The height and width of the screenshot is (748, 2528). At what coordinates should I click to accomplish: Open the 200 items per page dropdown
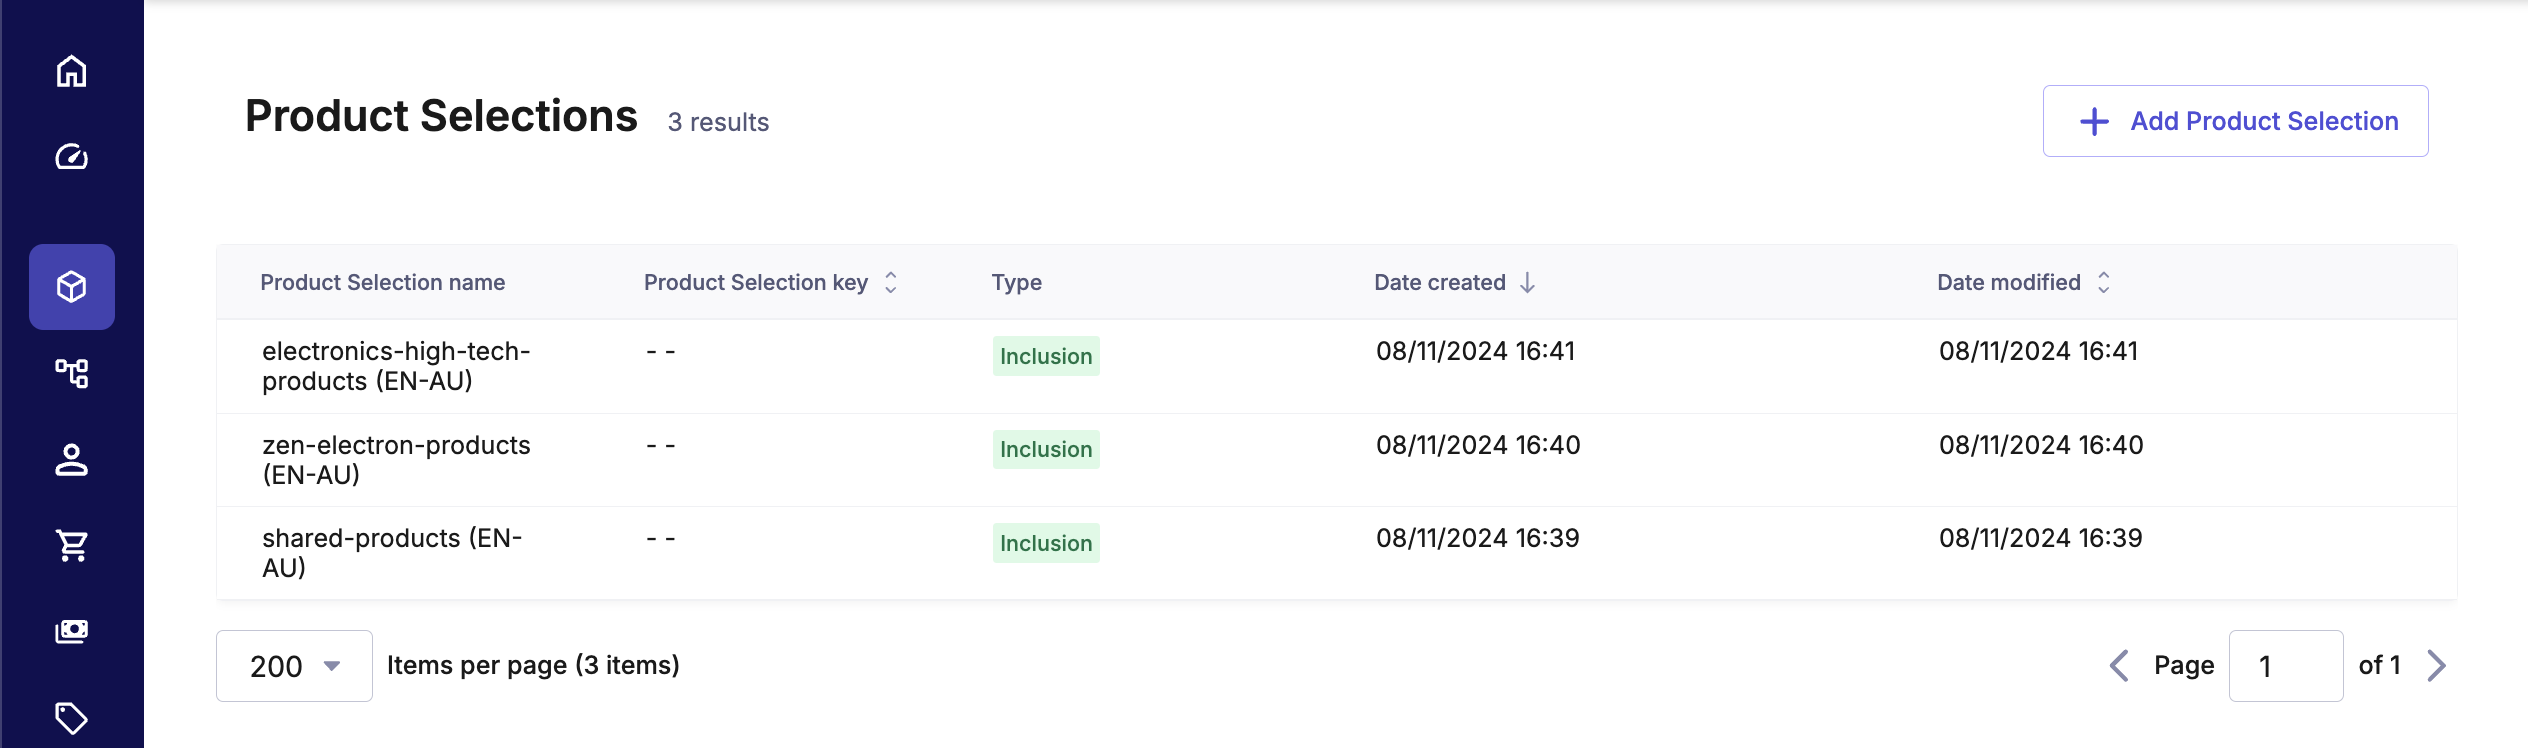pos(294,666)
